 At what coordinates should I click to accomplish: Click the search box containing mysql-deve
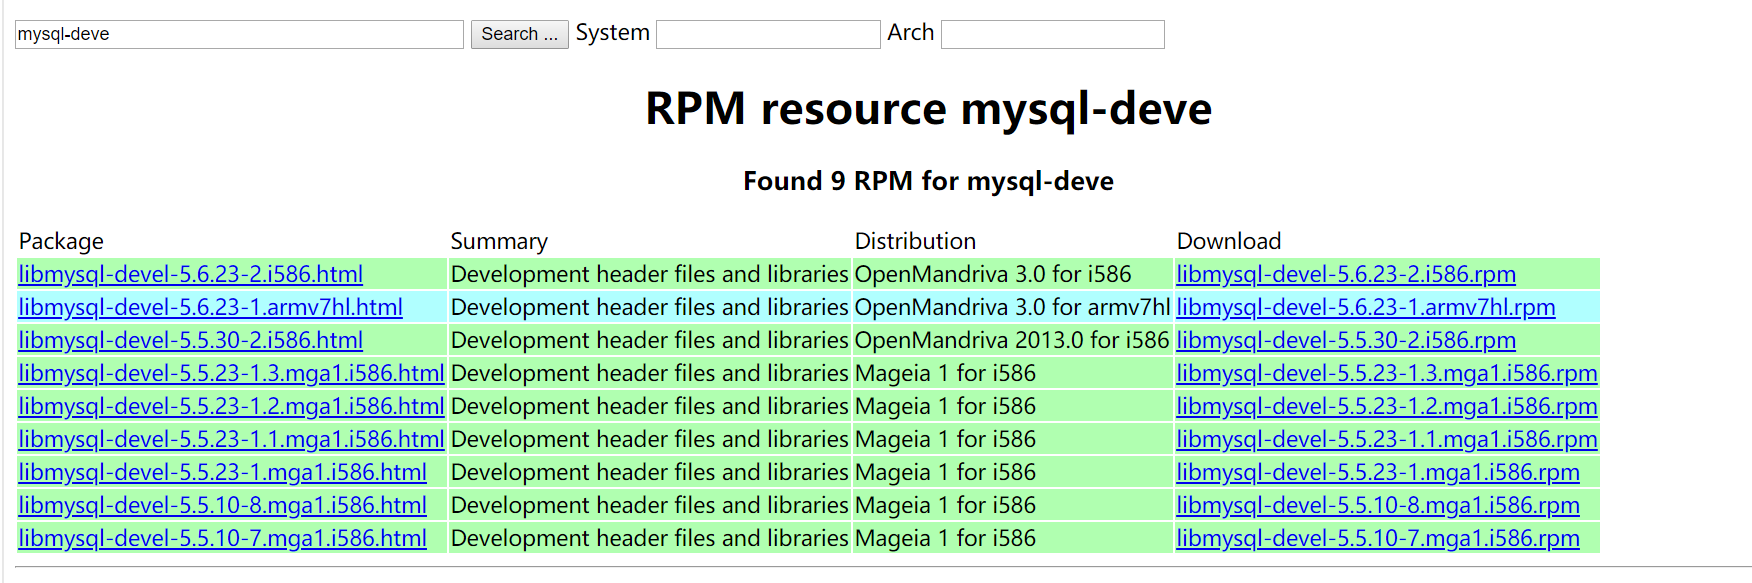point(239,34)
